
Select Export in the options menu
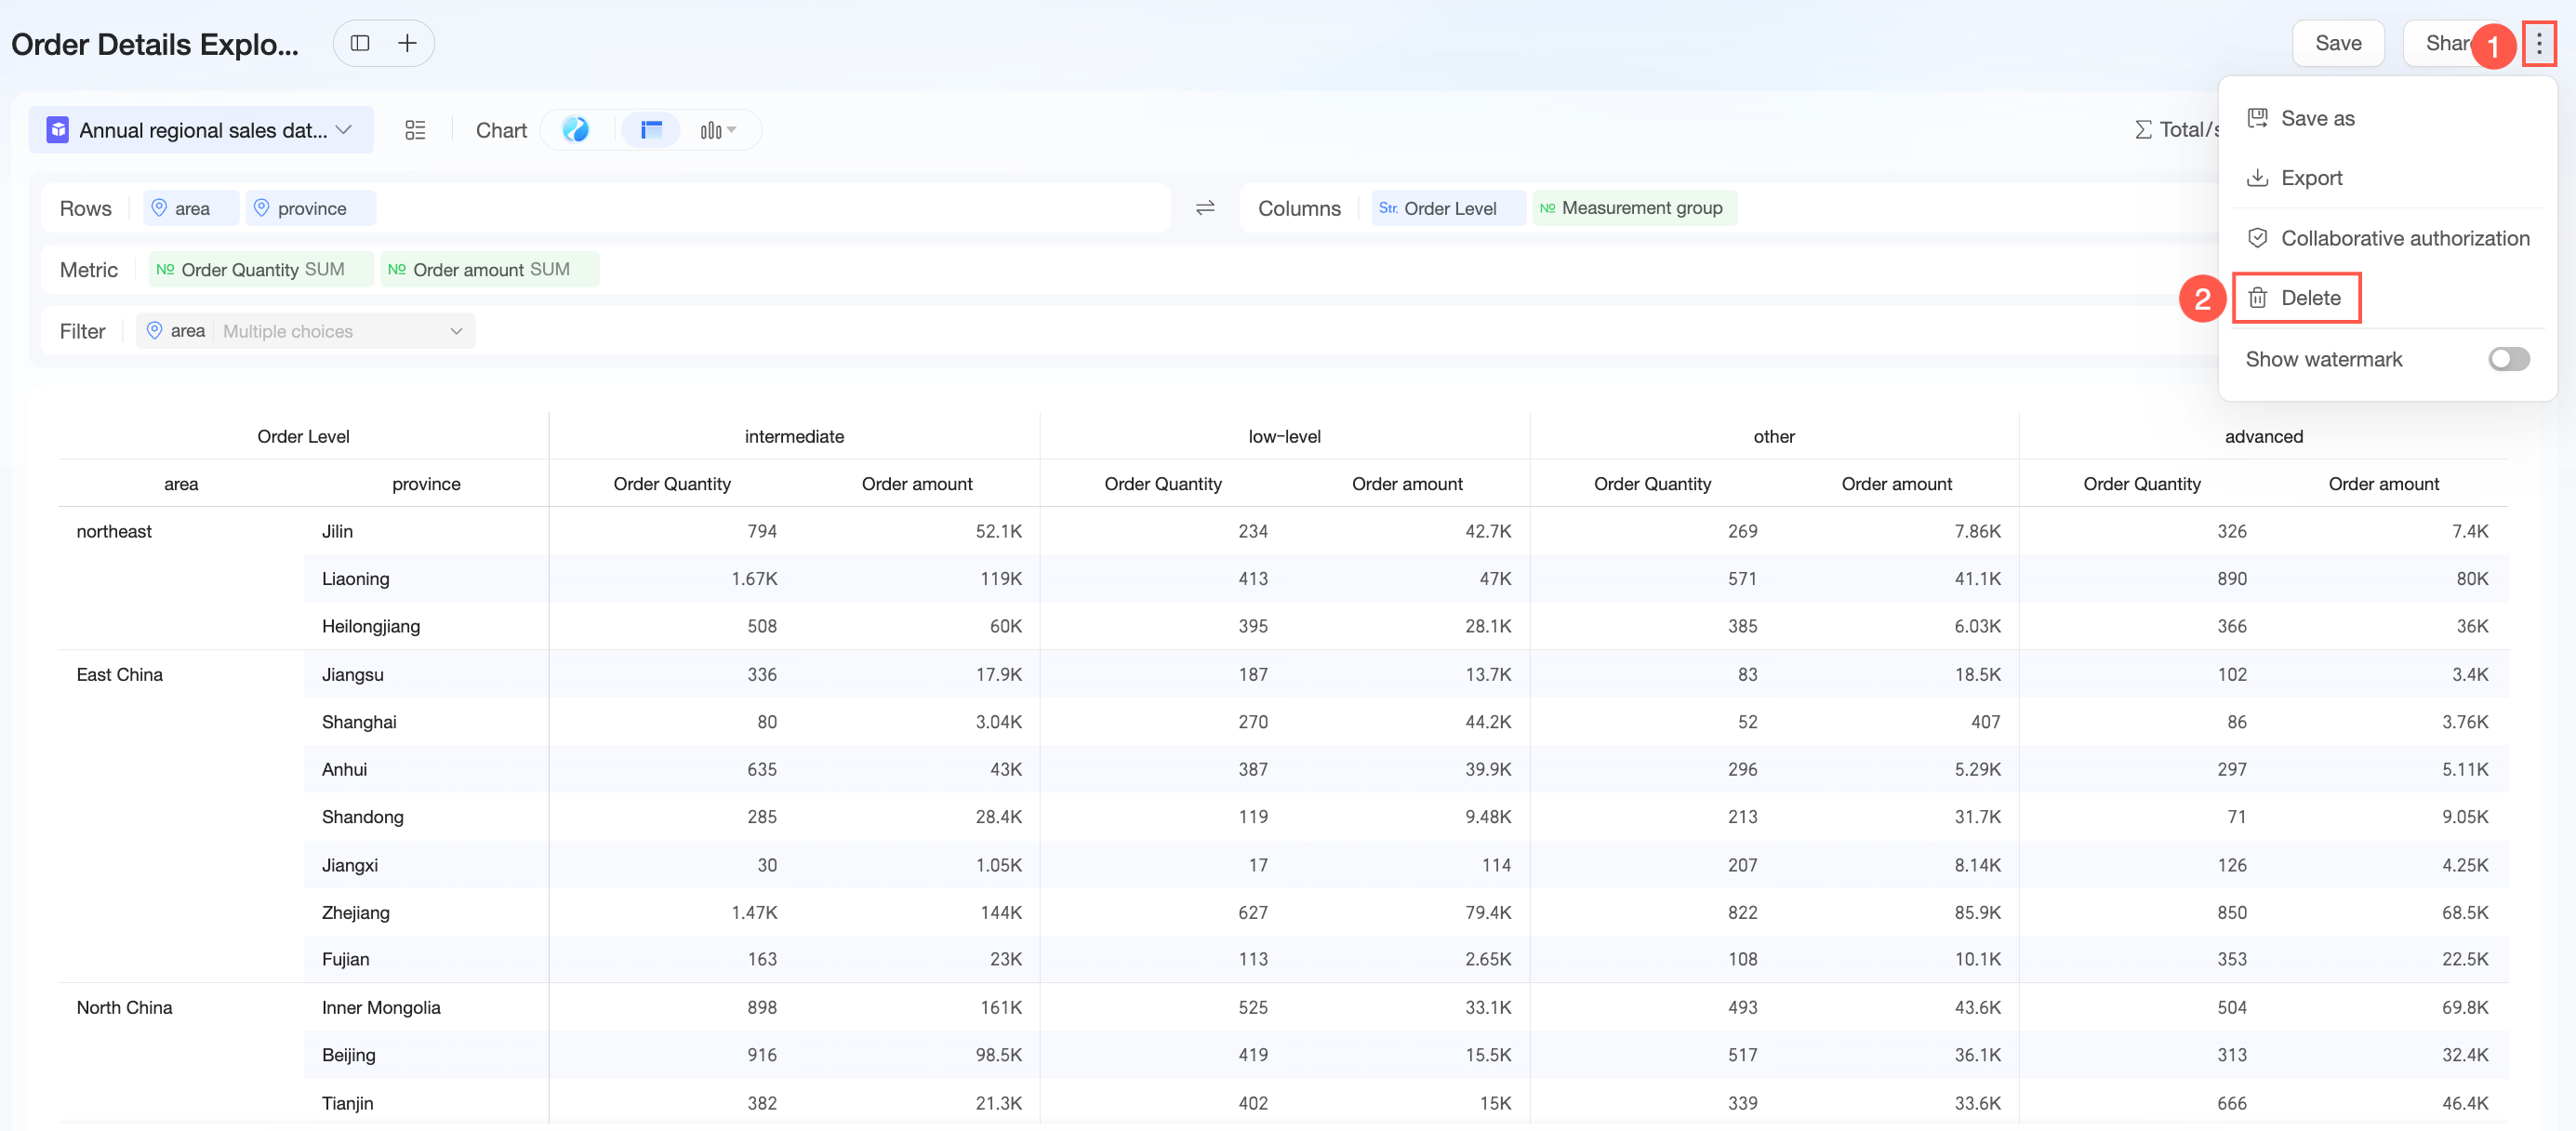pyautogui.click(x=2310, y=178)
